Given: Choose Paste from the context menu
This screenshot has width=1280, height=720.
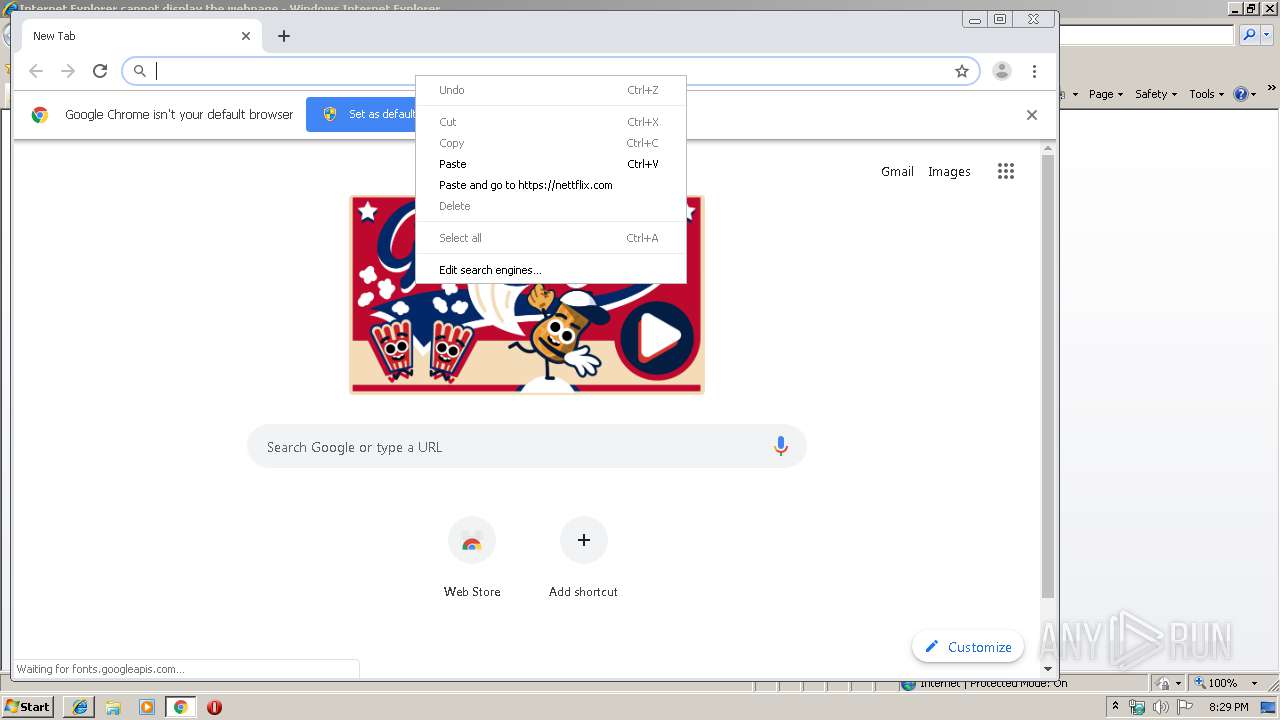Looking at the screenshot, I should (x=551, y=164).
